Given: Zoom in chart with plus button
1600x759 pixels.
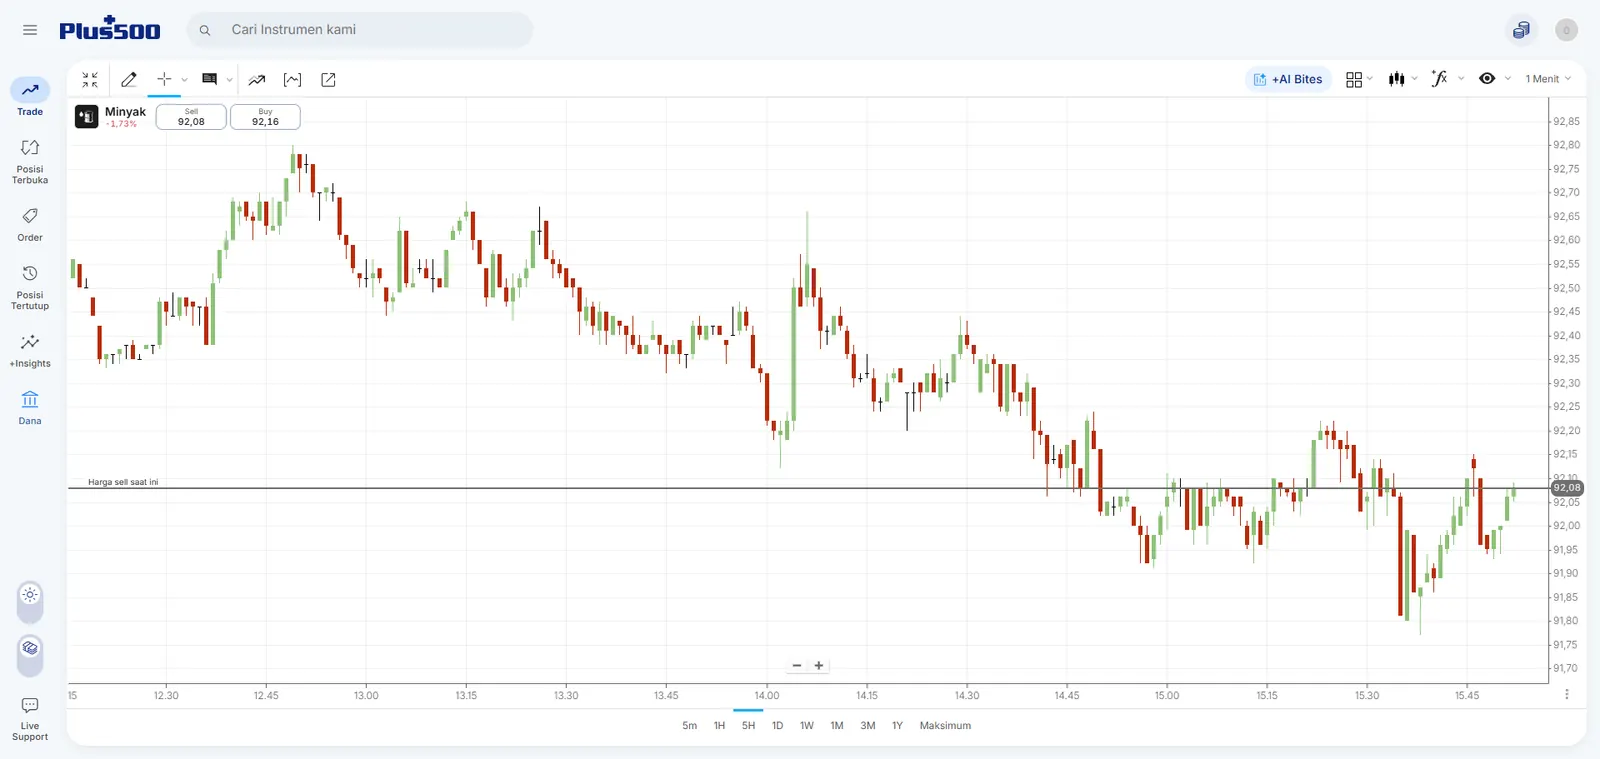Looking at the screenshot, I should [819, 666].
